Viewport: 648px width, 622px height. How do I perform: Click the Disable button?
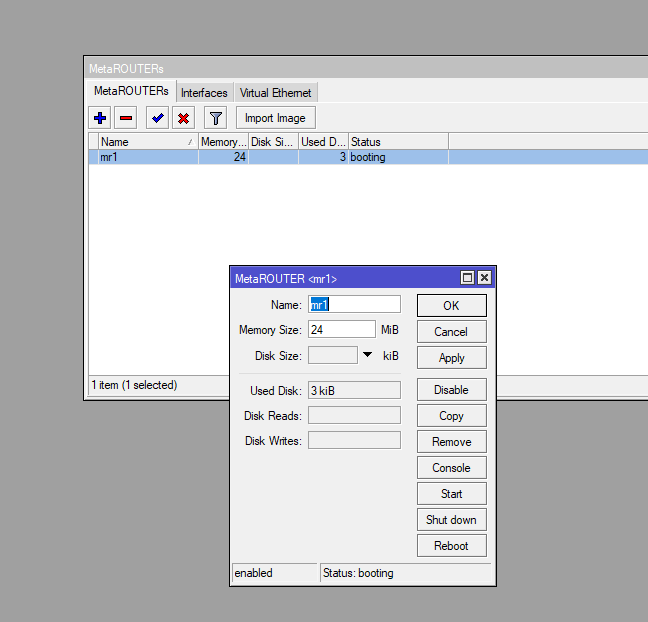451,390
